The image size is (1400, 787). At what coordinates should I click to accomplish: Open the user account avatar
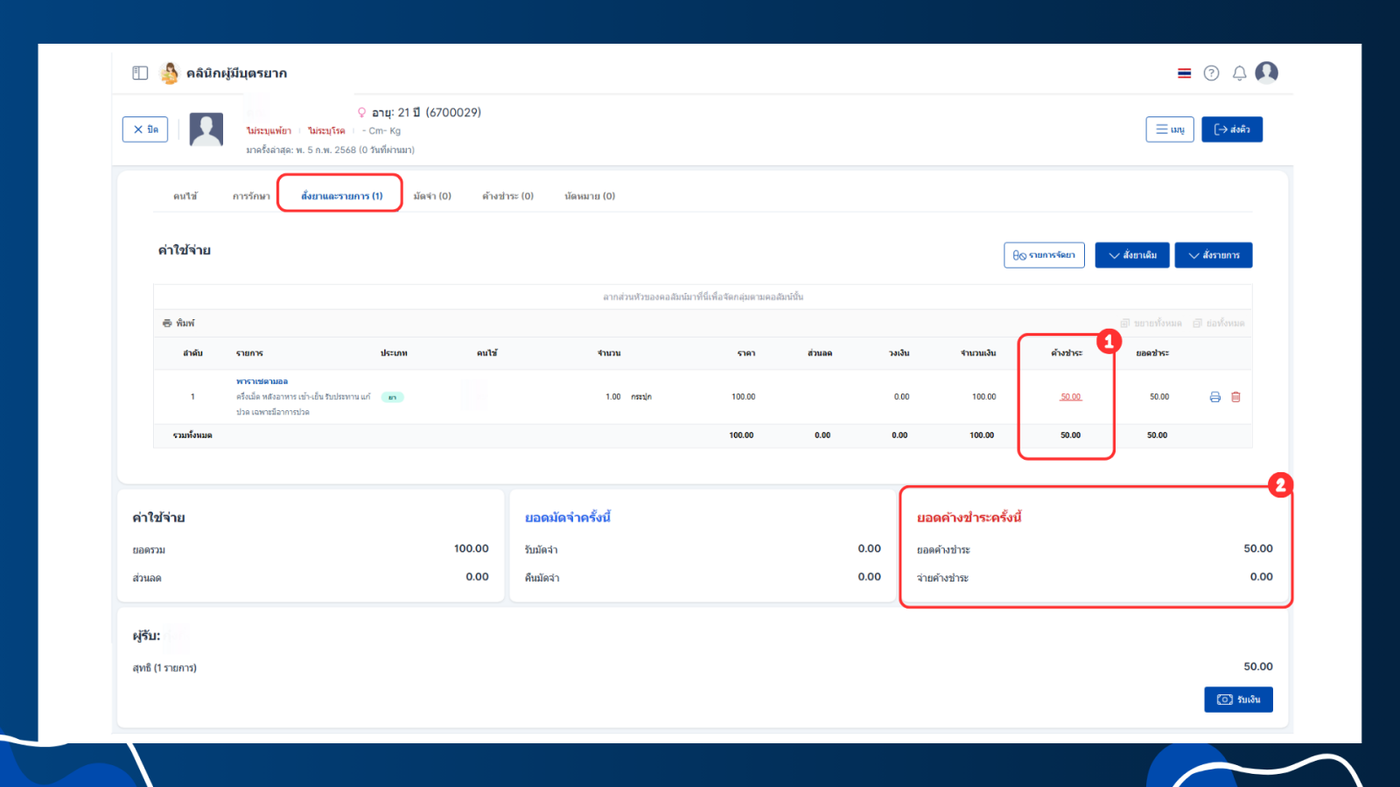[1266, 72]
